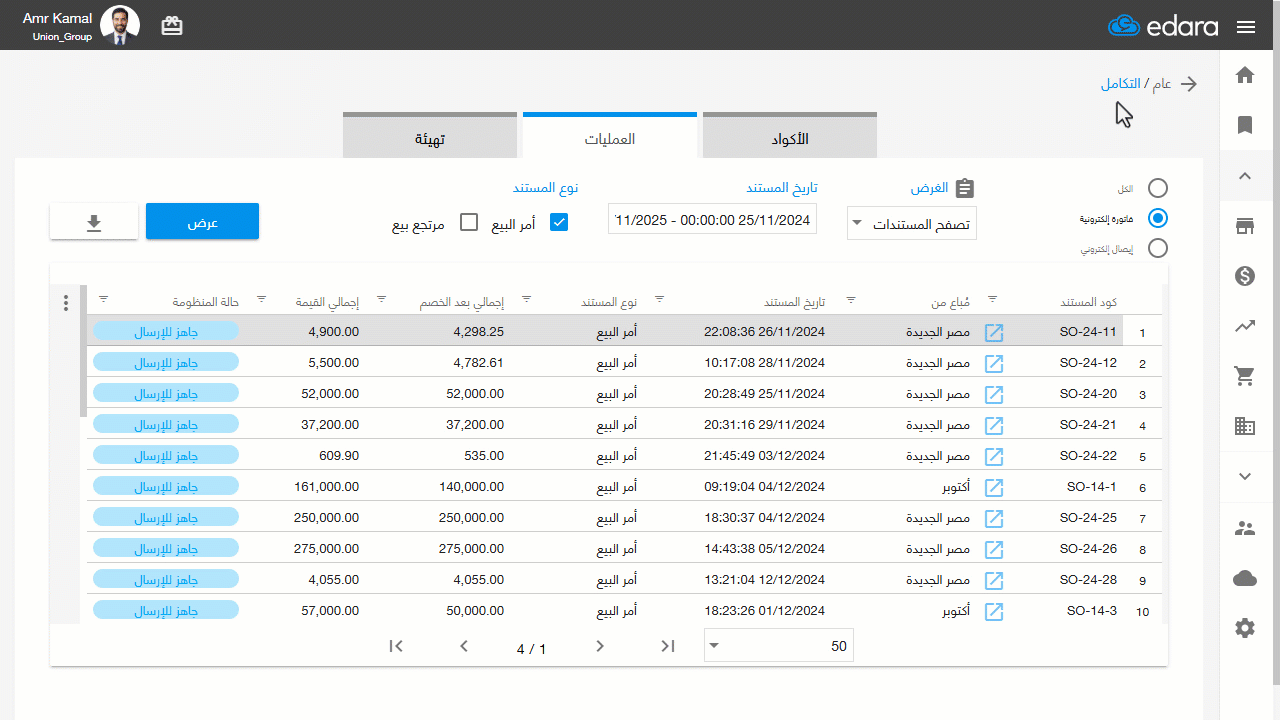Switch to the العمليات tab
Viewport: 1280px width, 720px height.
coord(610,137)
